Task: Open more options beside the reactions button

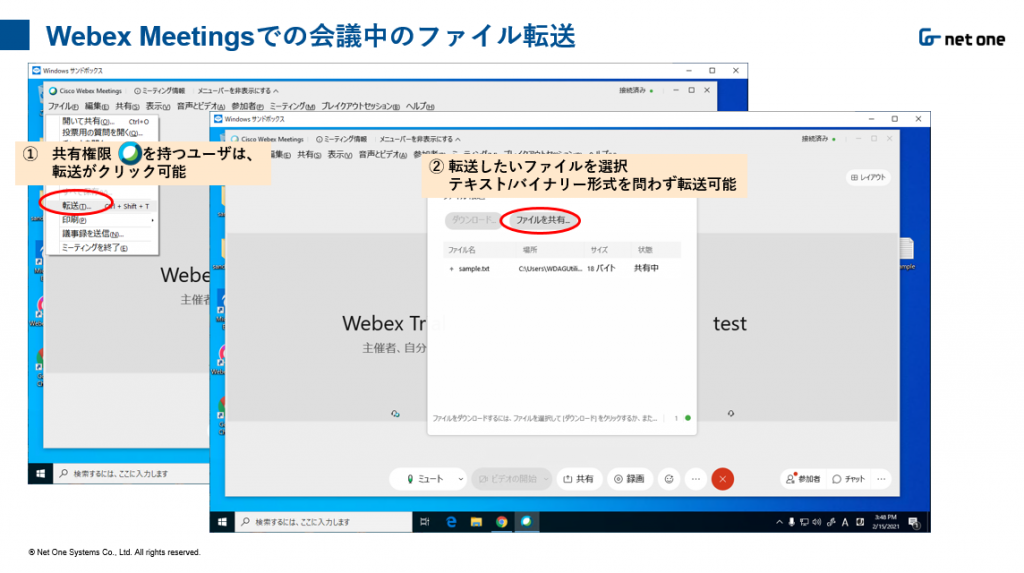Action: pos(696,479)
